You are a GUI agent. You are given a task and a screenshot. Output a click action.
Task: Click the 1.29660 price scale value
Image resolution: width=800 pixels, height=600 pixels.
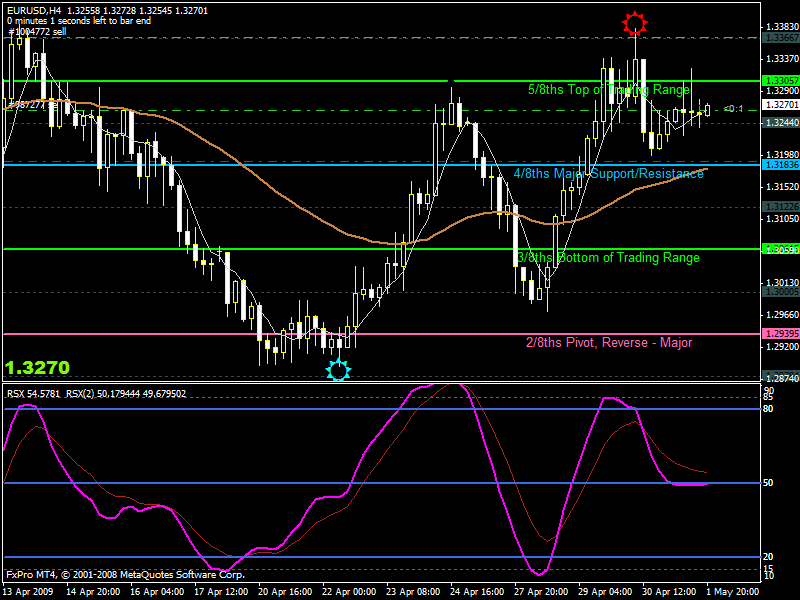782,315
